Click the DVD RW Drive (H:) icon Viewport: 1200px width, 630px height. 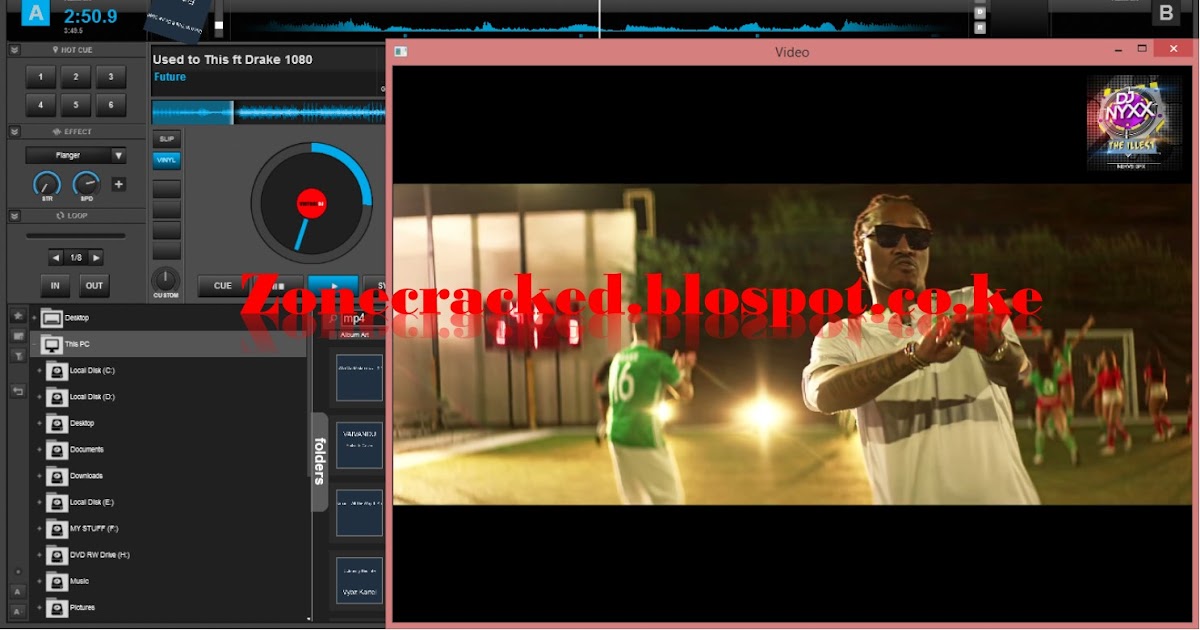tap(57, 555)
